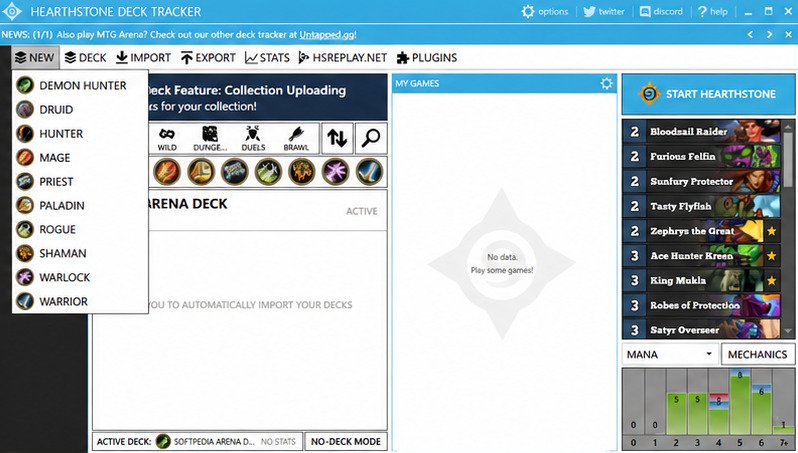The image size is (798, 453).
Task: Open the HSREPLAY.NET menu
Action: [343, 58]
